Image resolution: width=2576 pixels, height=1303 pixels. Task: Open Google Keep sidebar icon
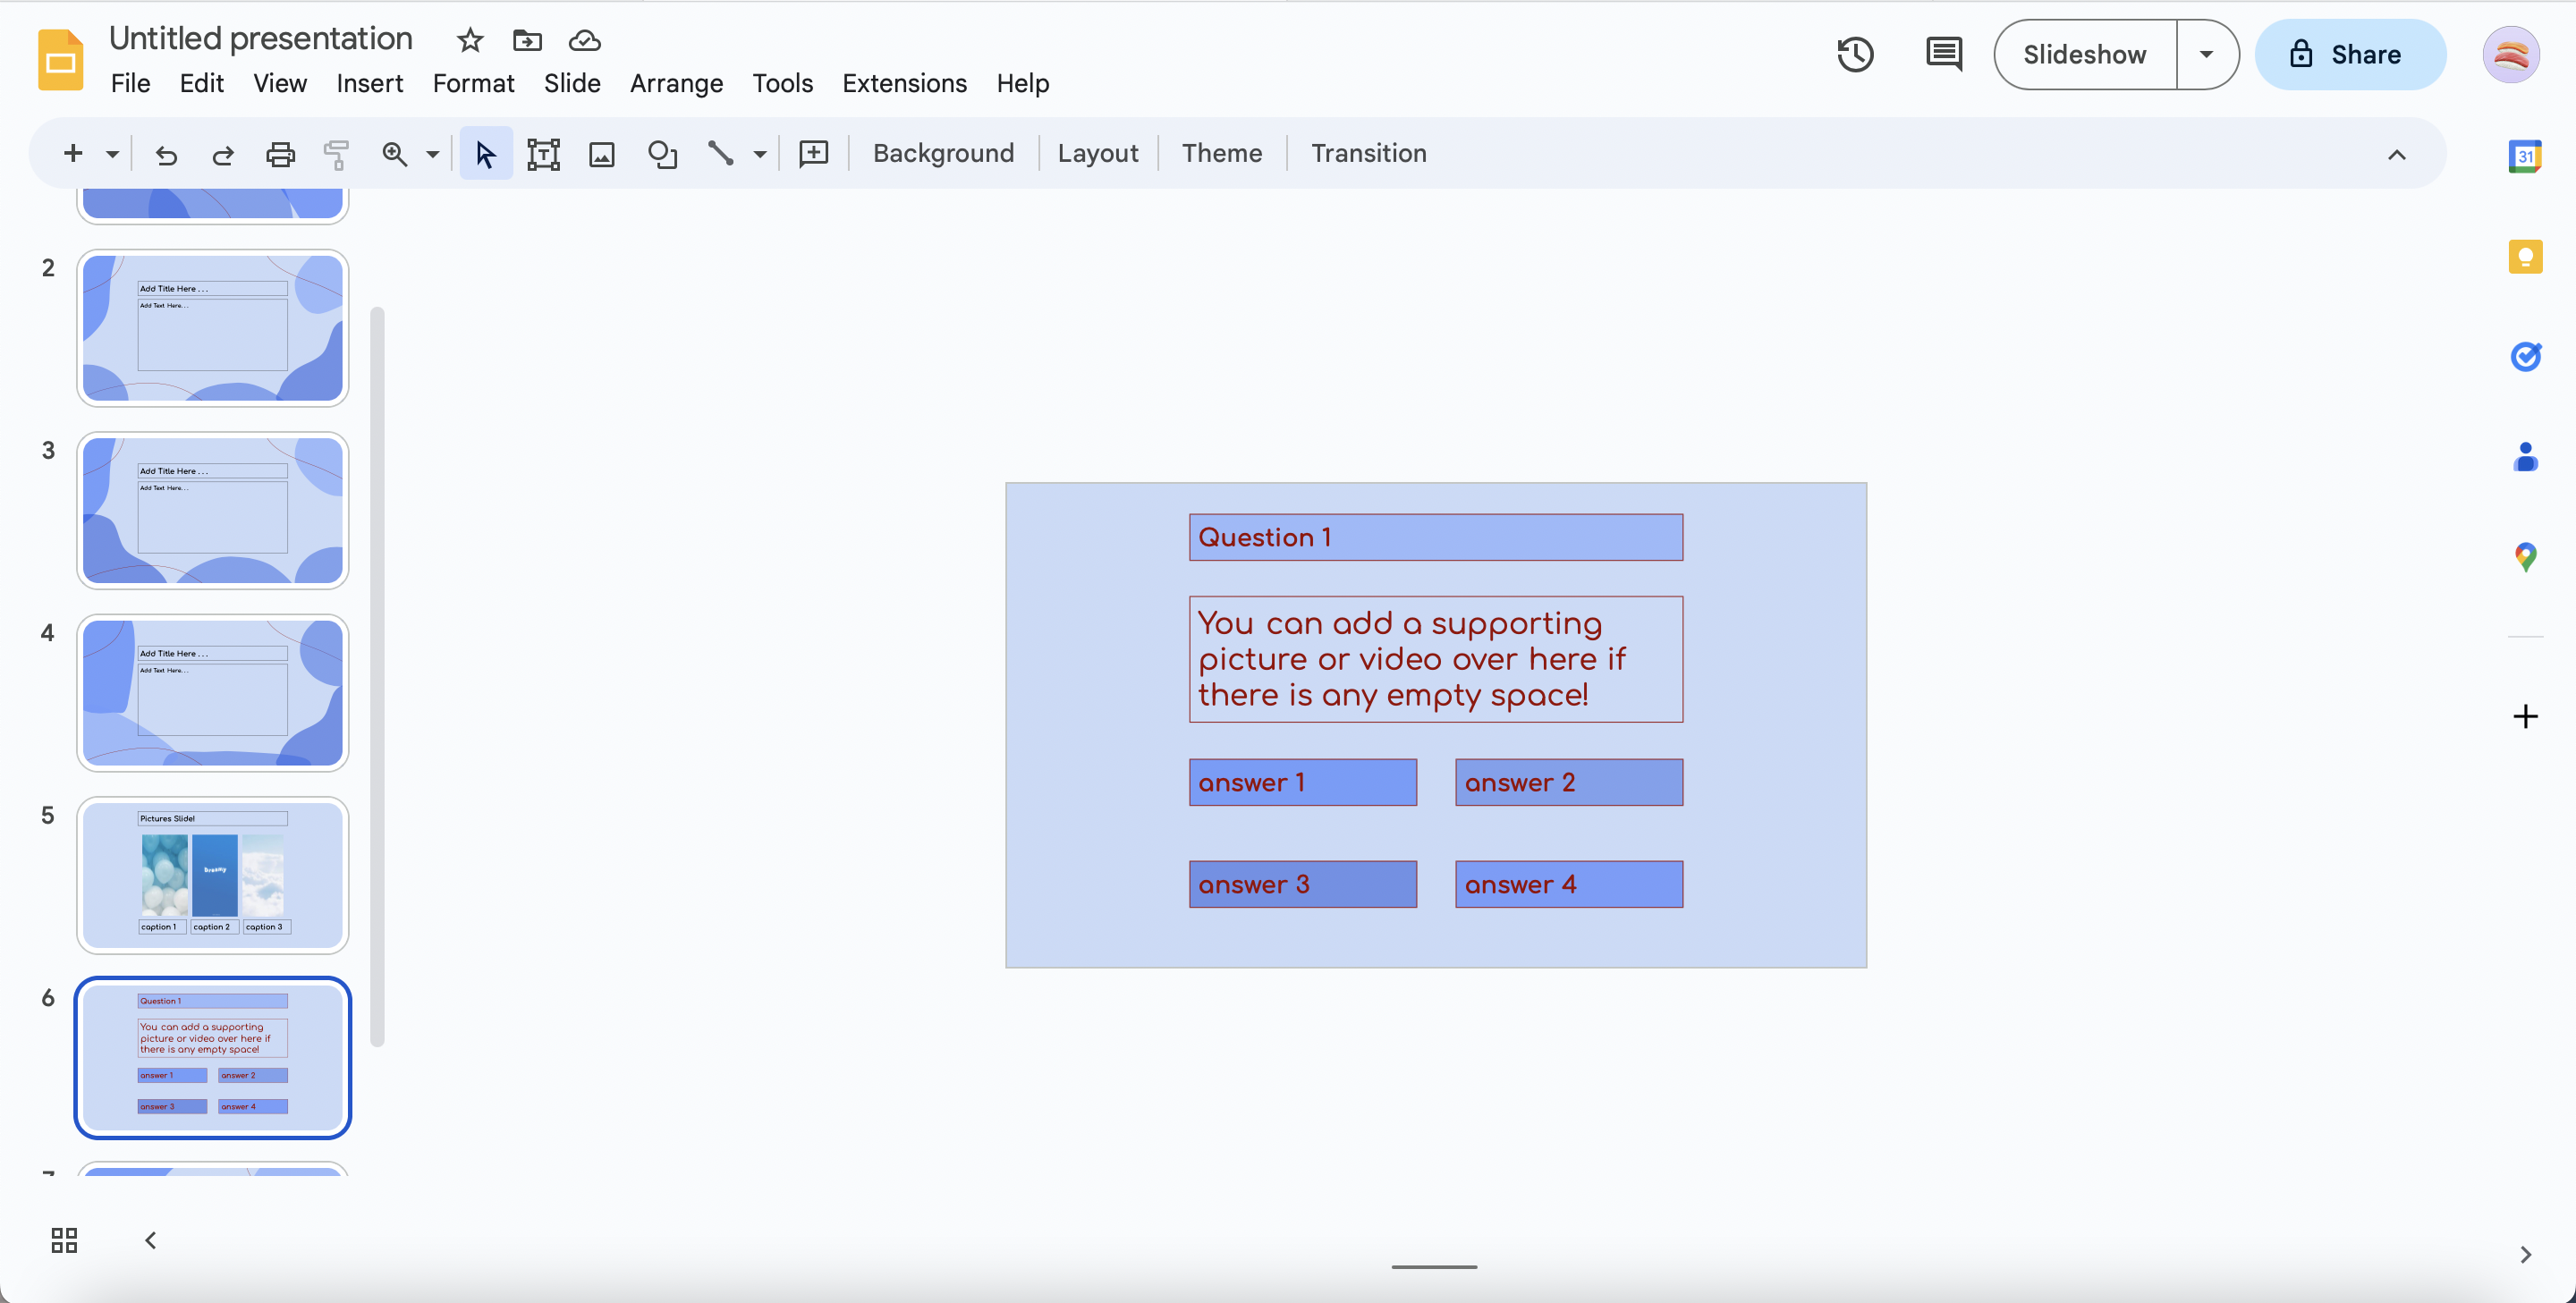click(2524, 257)
